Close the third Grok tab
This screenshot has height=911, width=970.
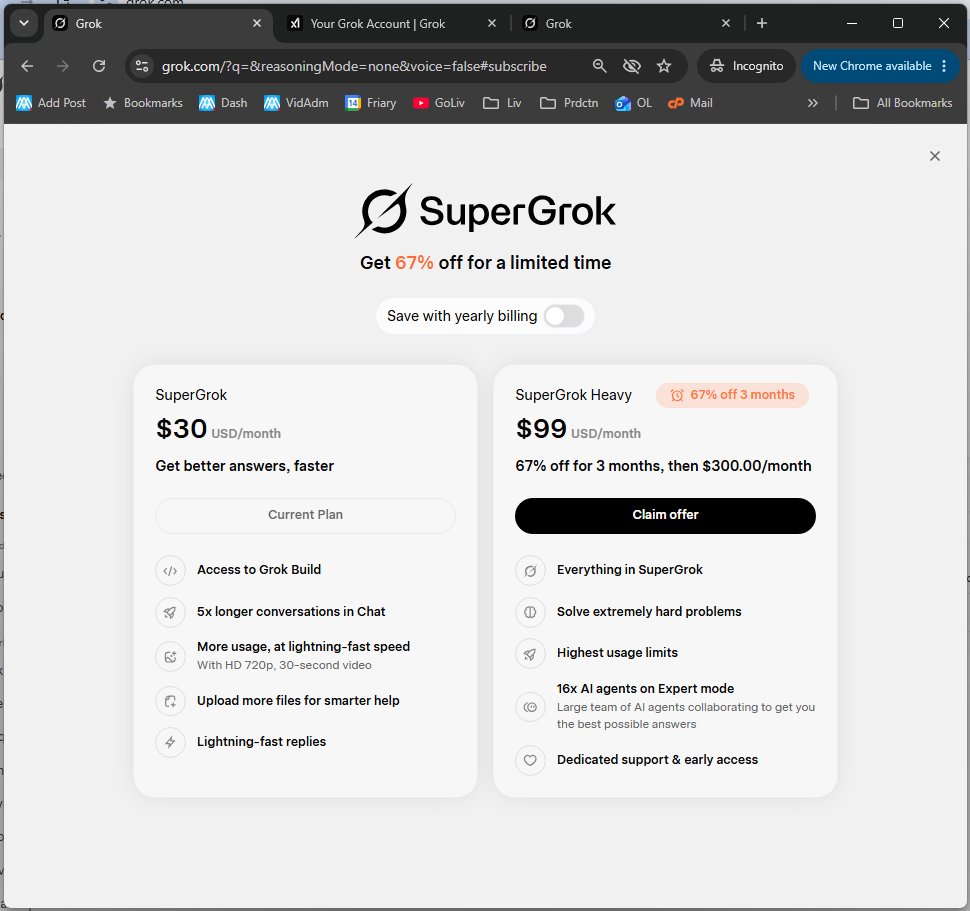[726, 24]
